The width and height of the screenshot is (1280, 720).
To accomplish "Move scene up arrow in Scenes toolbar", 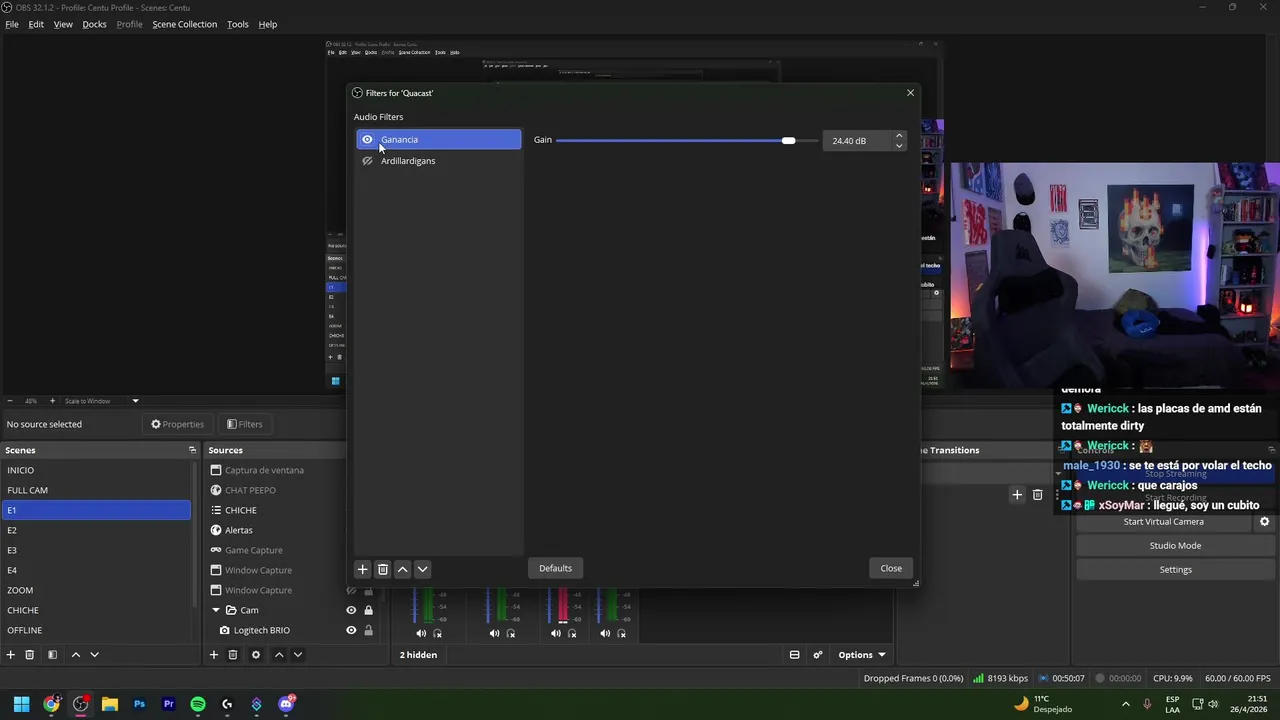I will (75, 655).
